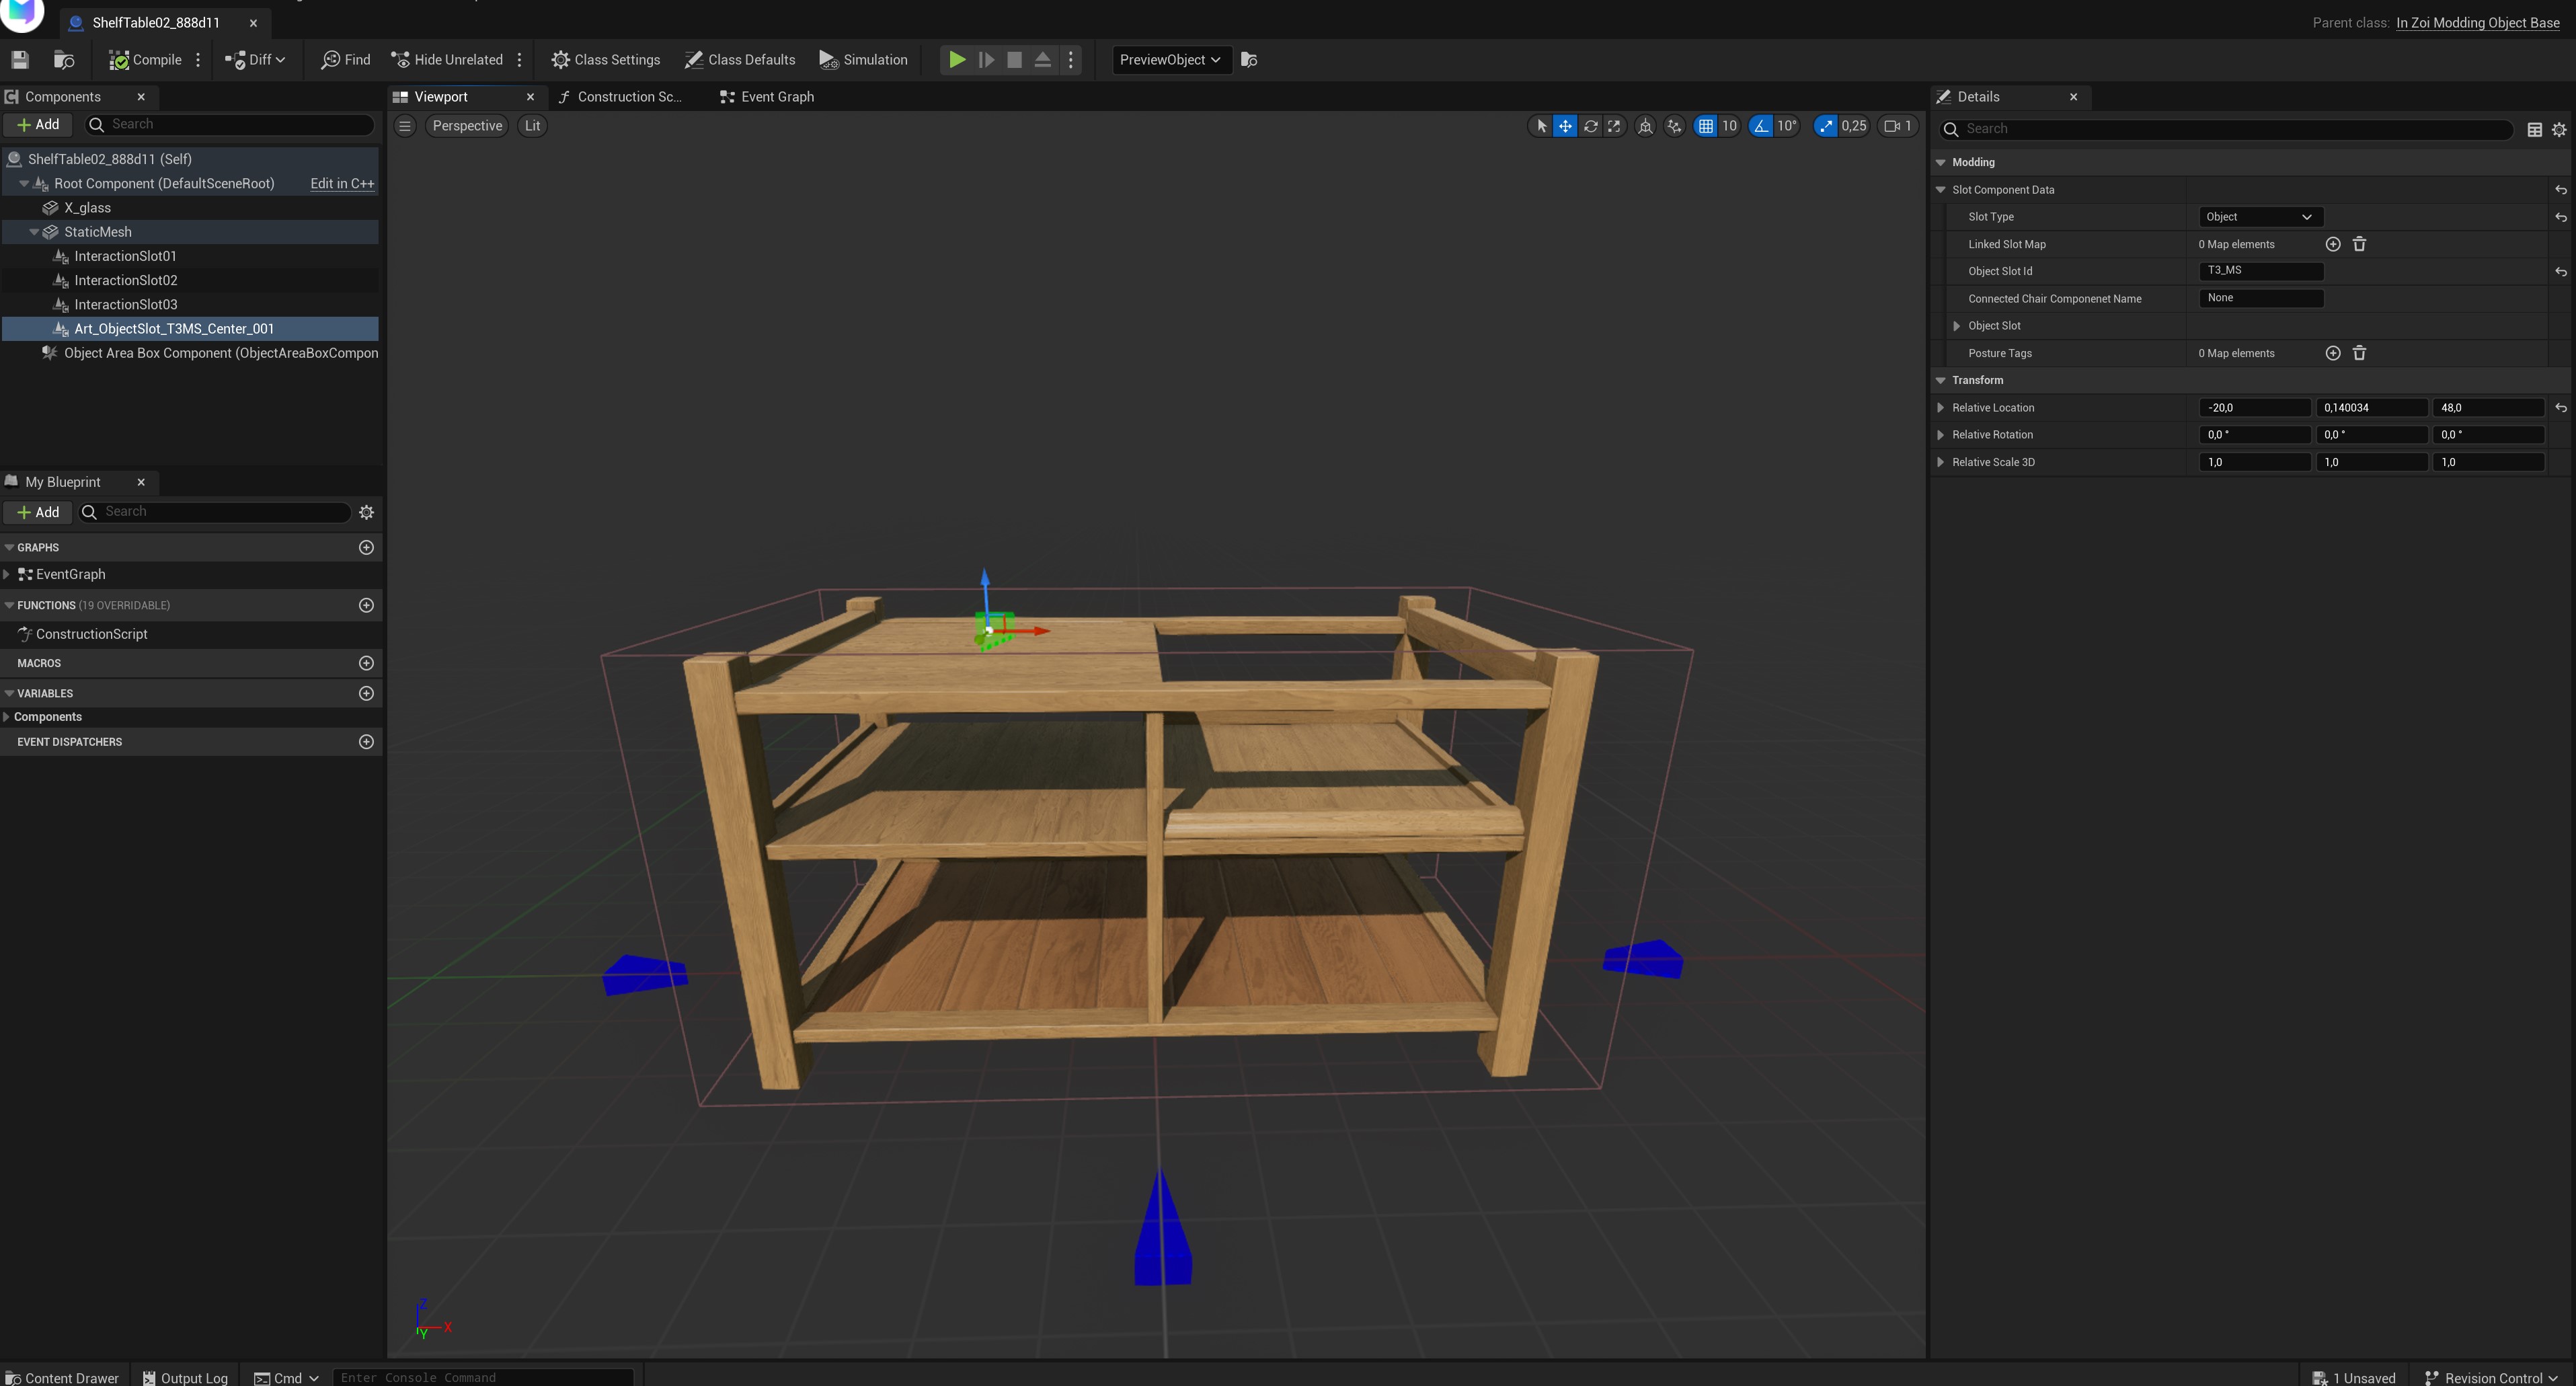This screenshot has width=2576, height=1386.
Task: Open camera speed setting
Action: click(x=1898, y=126)
